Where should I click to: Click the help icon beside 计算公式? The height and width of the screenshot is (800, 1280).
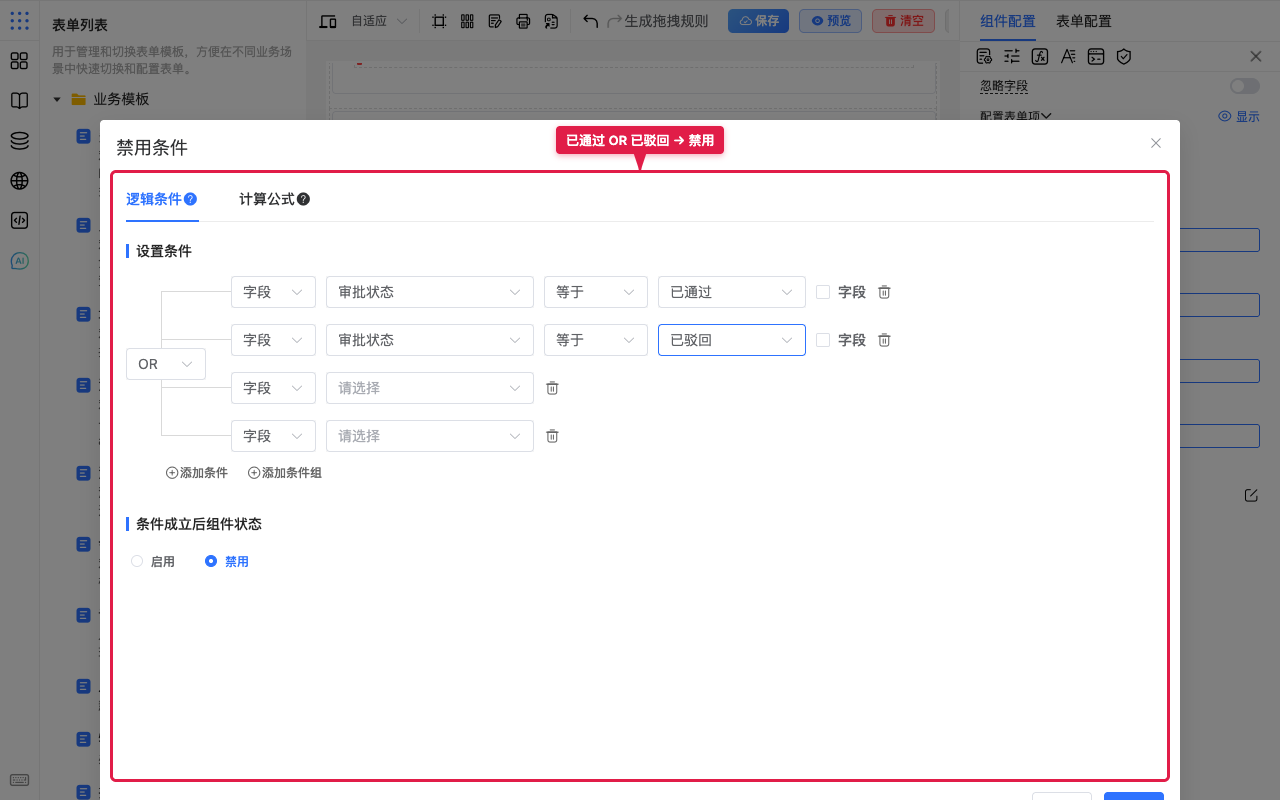[x=303, y=199]
